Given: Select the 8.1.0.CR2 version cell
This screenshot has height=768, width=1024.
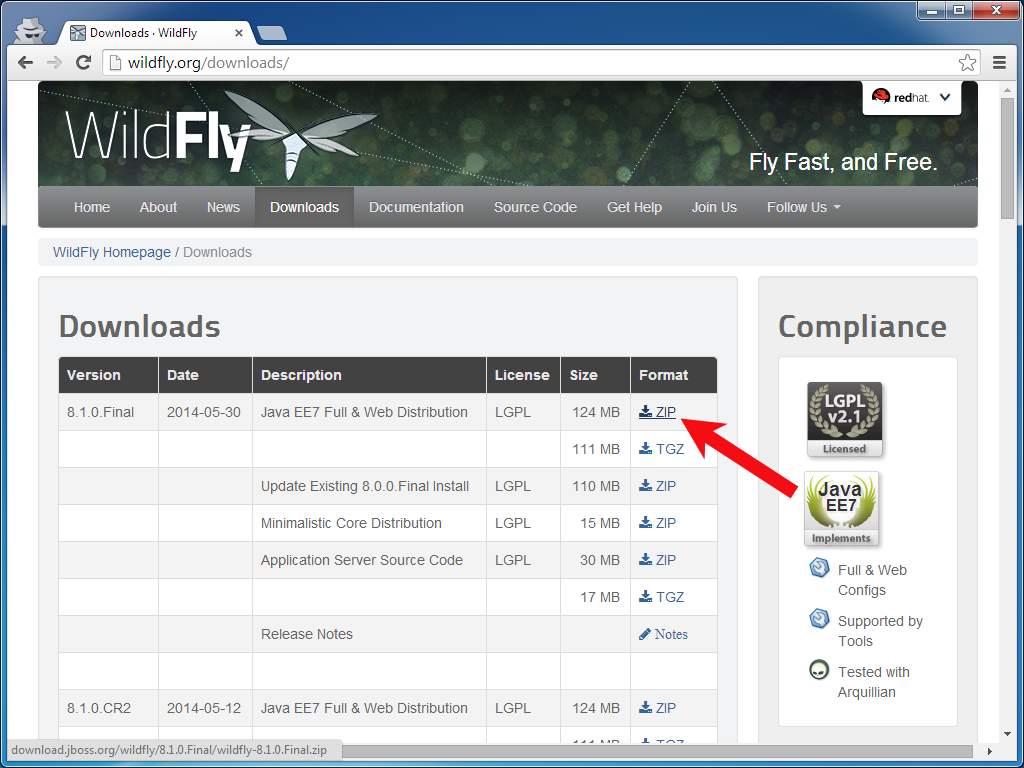Looking at the screenshot, I should click(x=108, y=708).
